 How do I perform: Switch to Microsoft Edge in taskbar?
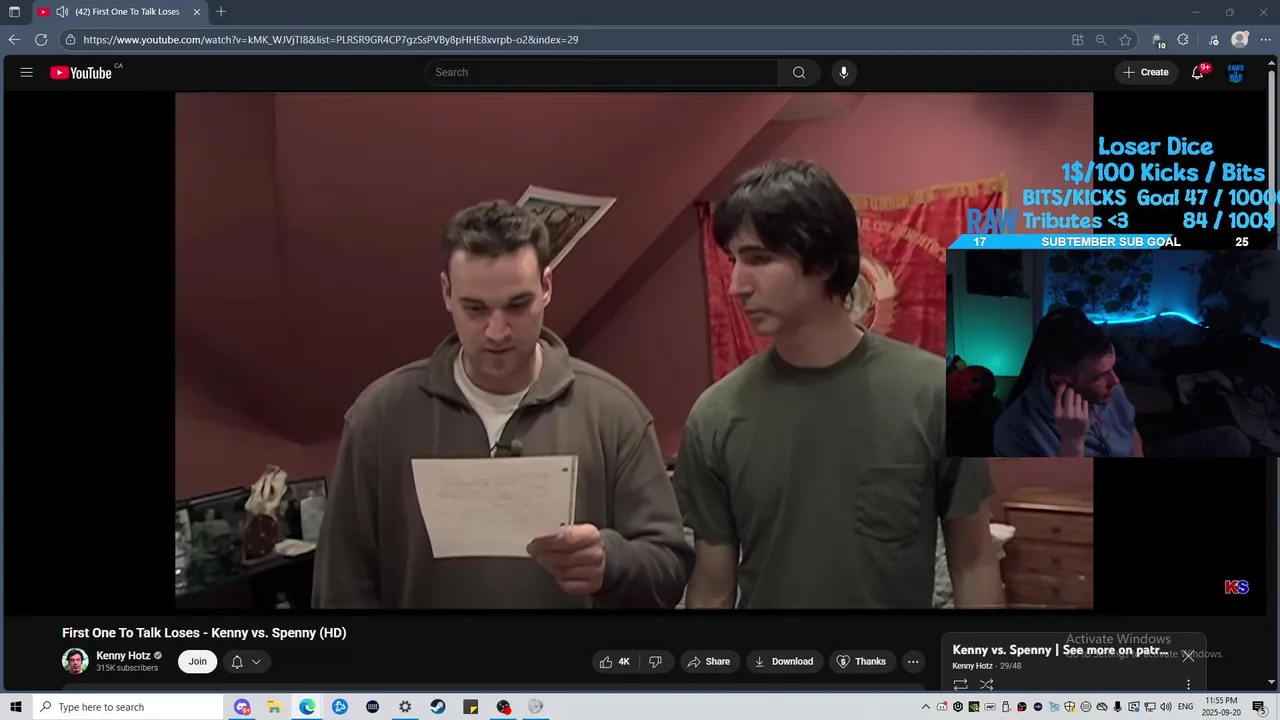(x=307, y=707)
